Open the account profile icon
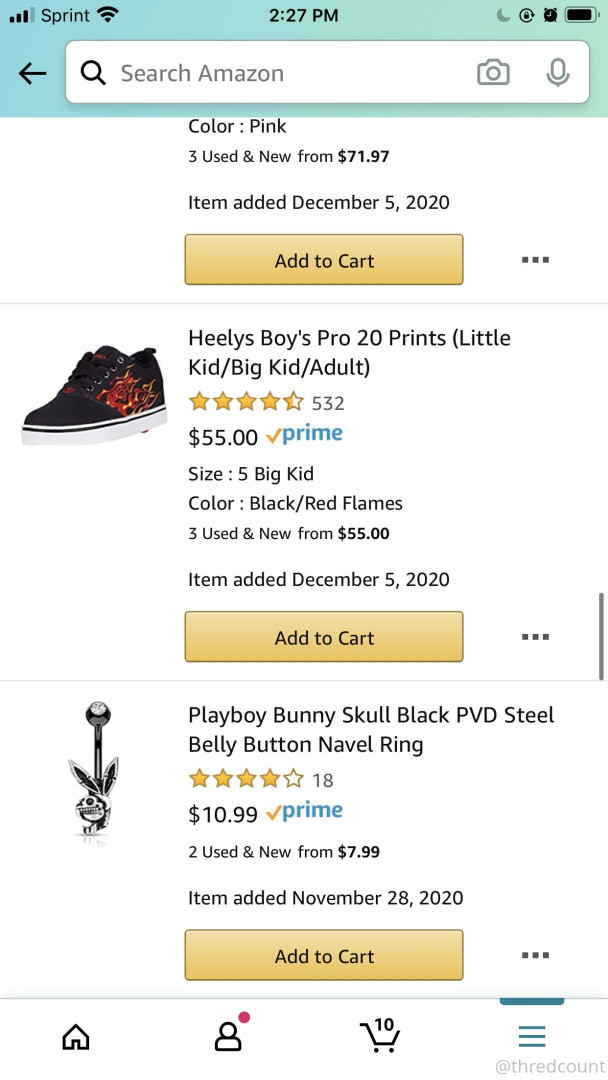This screenshot has height=1080, width=608. click(228, 1036)
